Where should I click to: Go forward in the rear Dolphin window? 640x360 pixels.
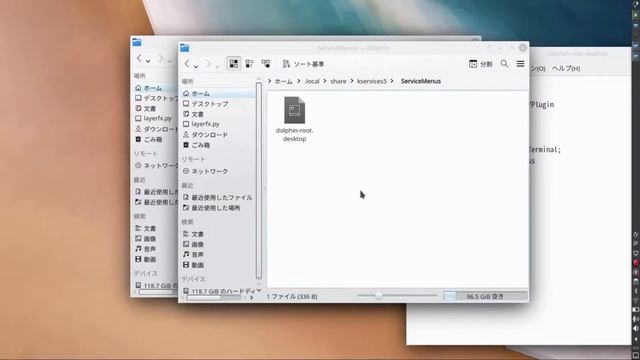(161, 58)
